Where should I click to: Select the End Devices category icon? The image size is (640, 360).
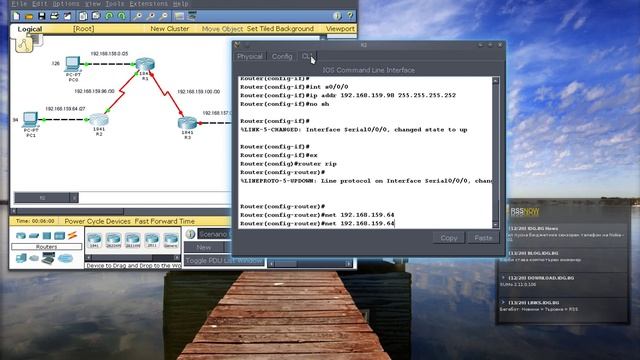pyautogui.click(x=21, y=258)
